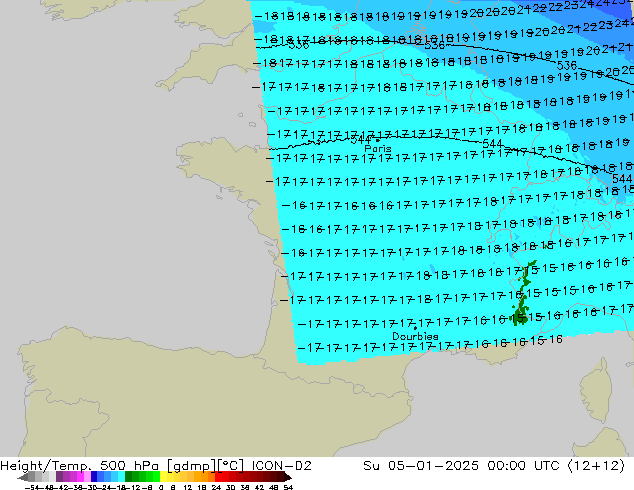The height and width of the screenshot is (490, 634).
Task: Click the "0" value under the legend
Action: point(161,487)
